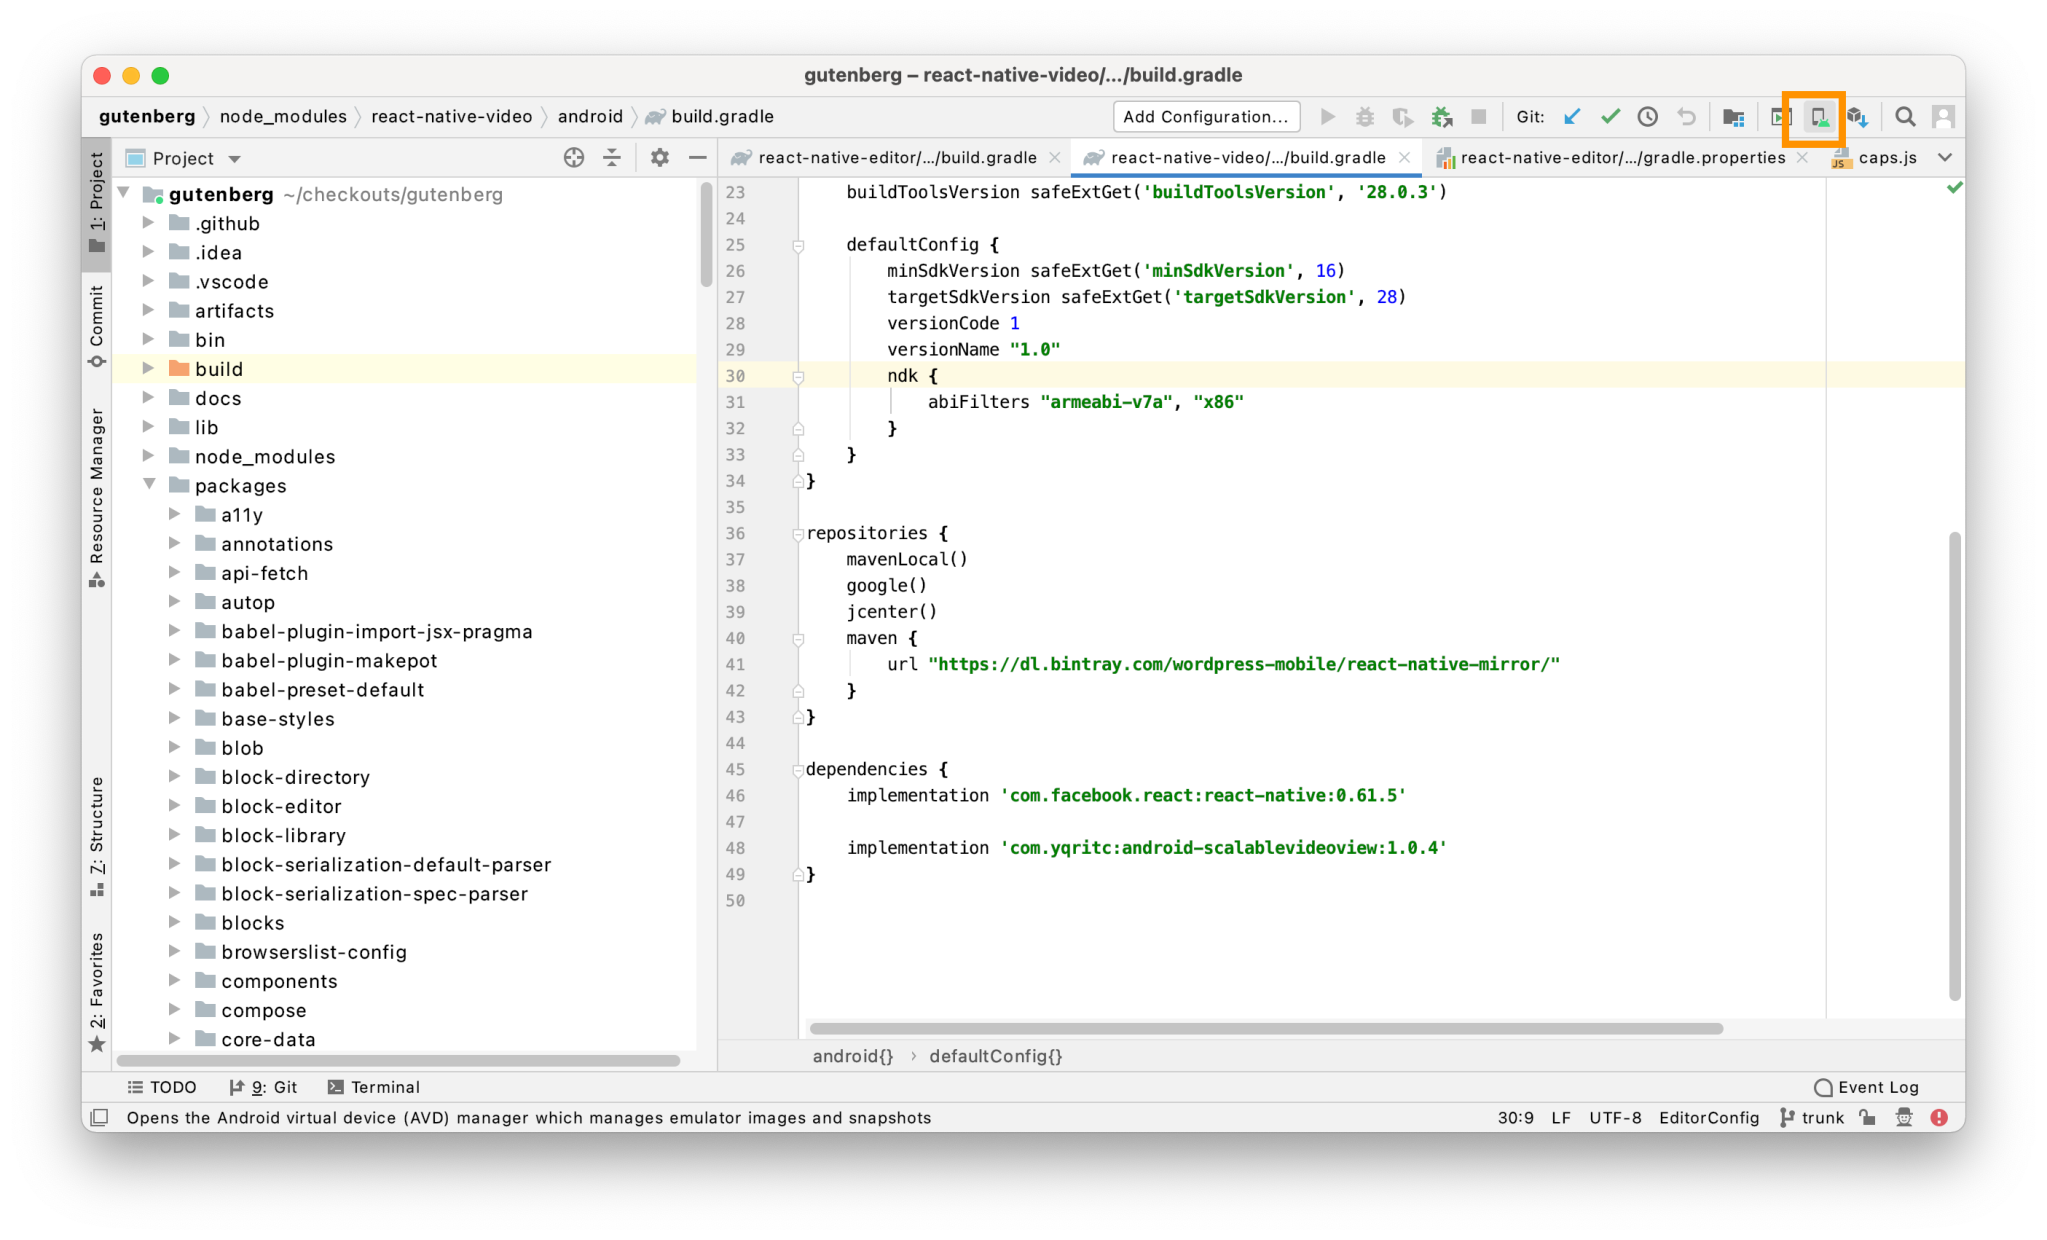Toggle the read-only lock icon in status bar
Screen dimensions: 2047x1240
(x=1867, y=1118)
